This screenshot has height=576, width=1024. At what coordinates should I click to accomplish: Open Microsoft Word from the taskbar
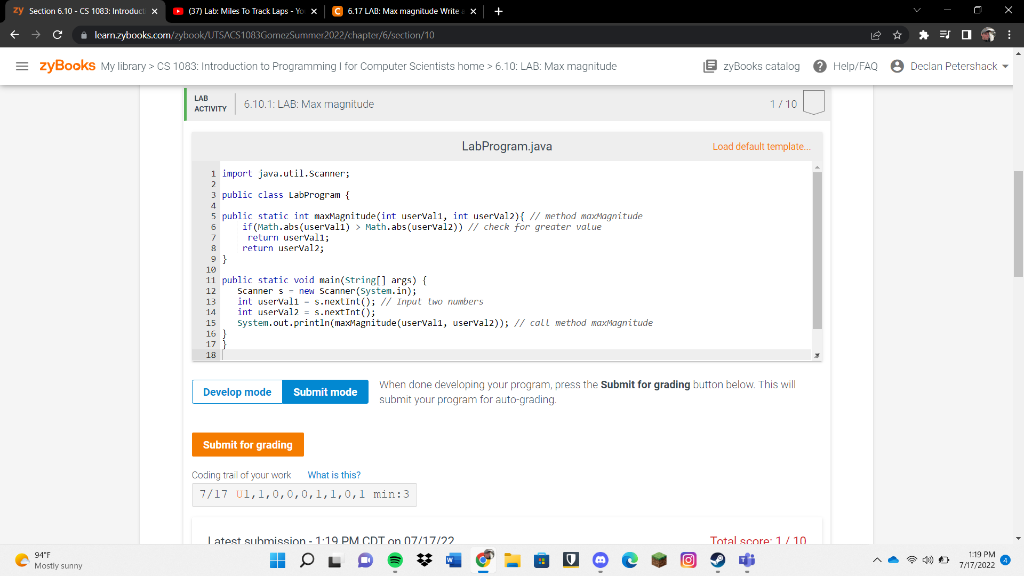pos(454,560)
